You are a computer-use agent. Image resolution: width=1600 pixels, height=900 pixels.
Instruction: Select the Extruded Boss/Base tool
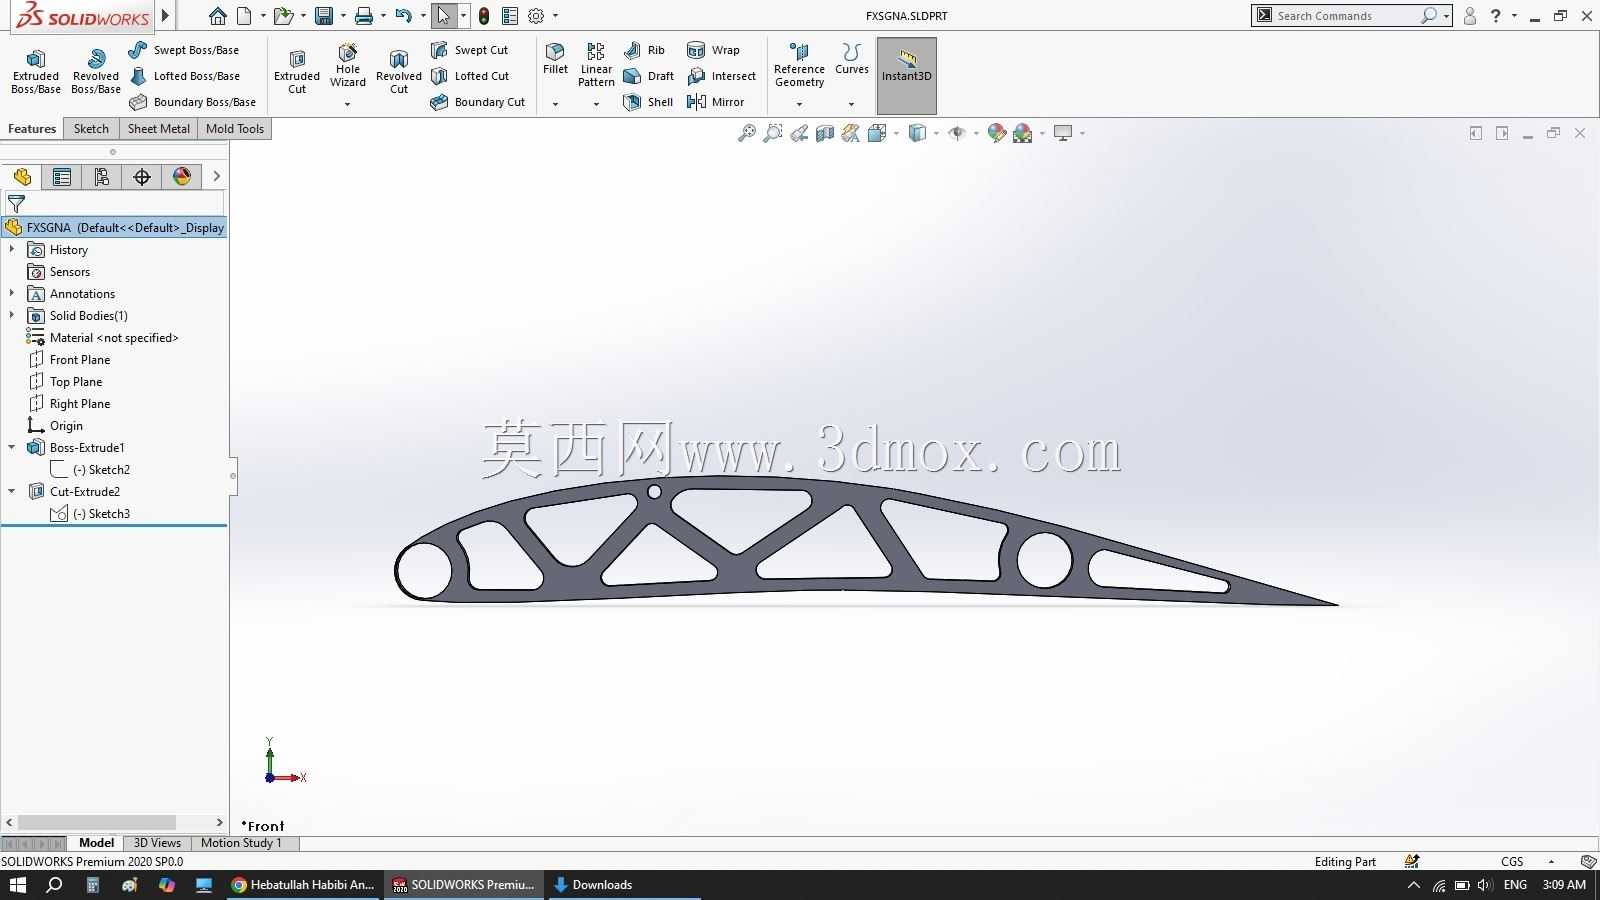36,72
